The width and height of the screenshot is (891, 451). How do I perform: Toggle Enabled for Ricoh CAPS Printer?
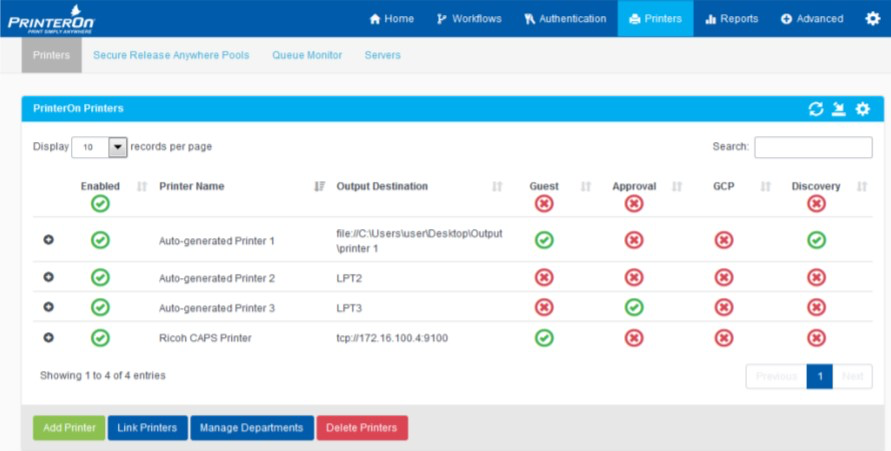[x=100, y=338]
